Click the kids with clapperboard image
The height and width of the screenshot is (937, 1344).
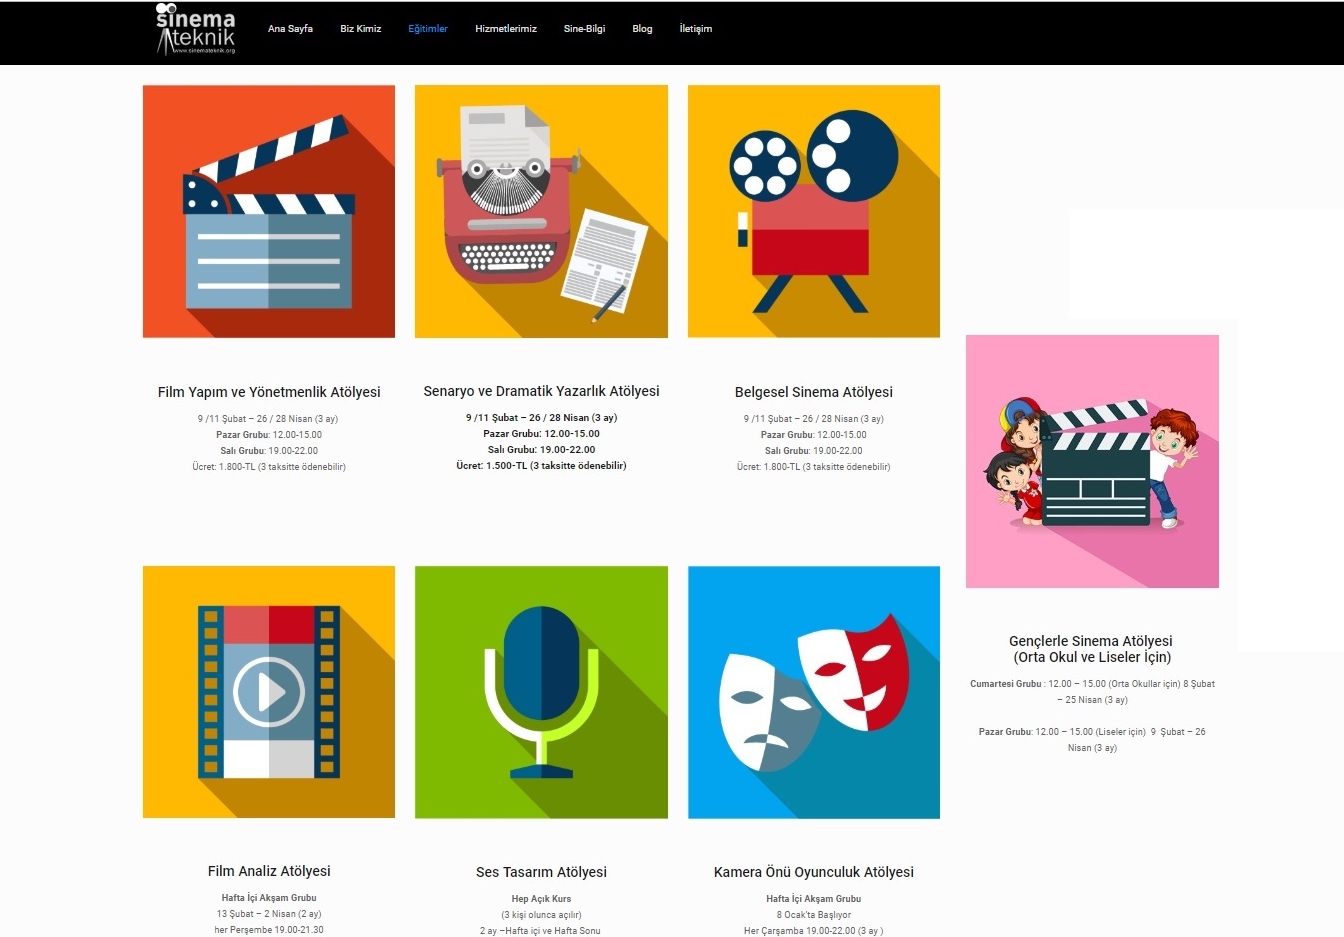tap(1092, 461)
